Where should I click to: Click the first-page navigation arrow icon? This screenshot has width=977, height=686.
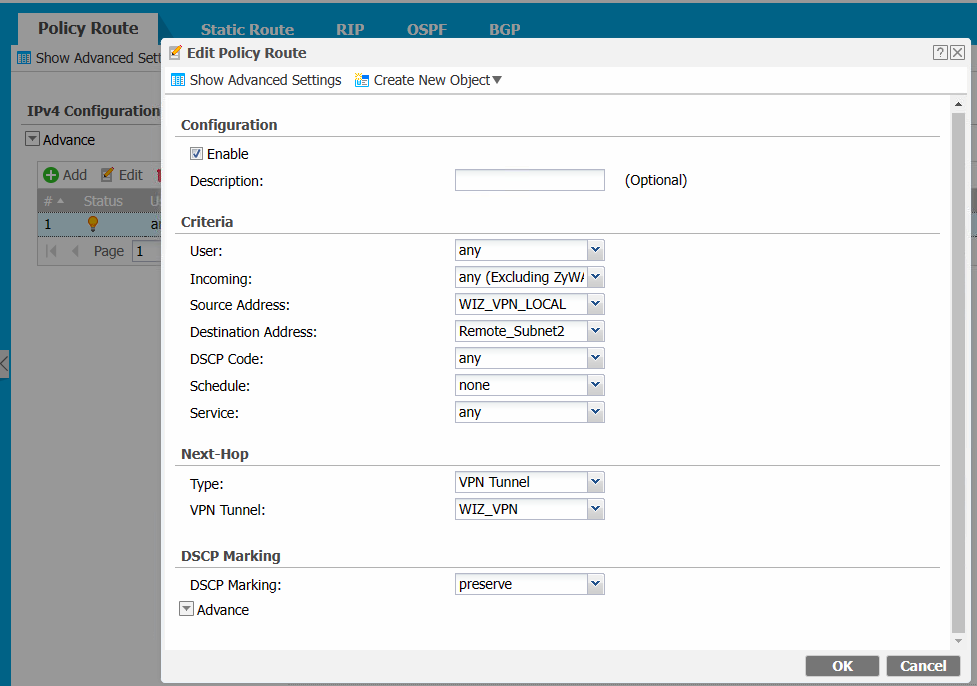pyautogui.click(x=50, y=251)
